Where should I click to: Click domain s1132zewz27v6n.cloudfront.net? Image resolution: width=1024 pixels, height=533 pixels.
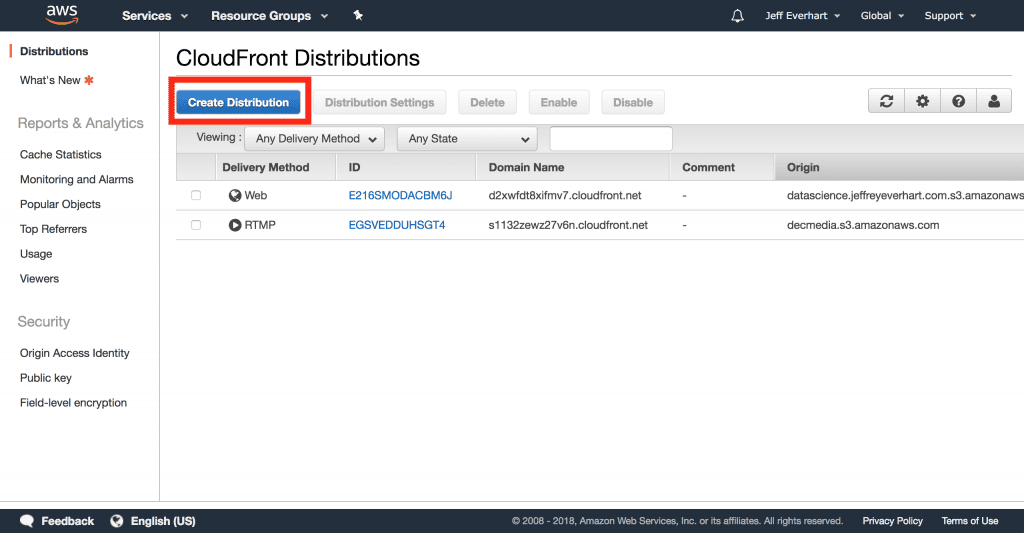[x=568, y=225]
